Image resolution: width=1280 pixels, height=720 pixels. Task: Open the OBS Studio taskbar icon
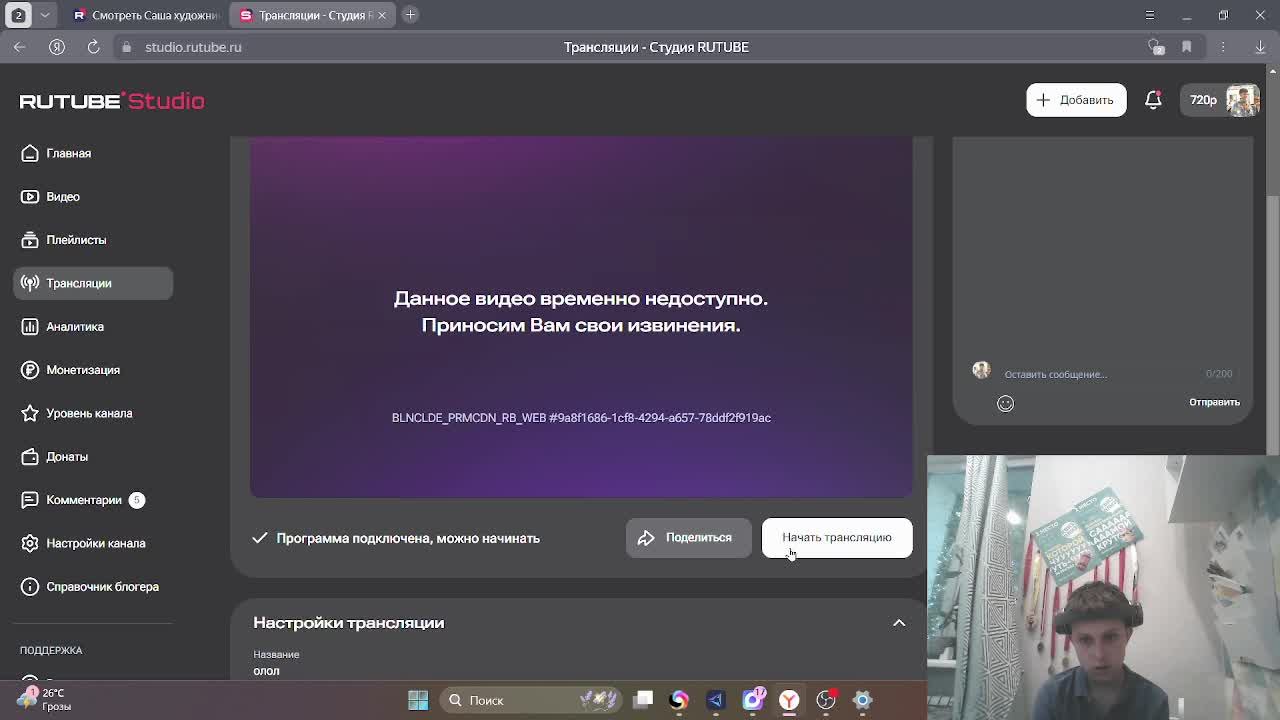(x=825, y=700)
